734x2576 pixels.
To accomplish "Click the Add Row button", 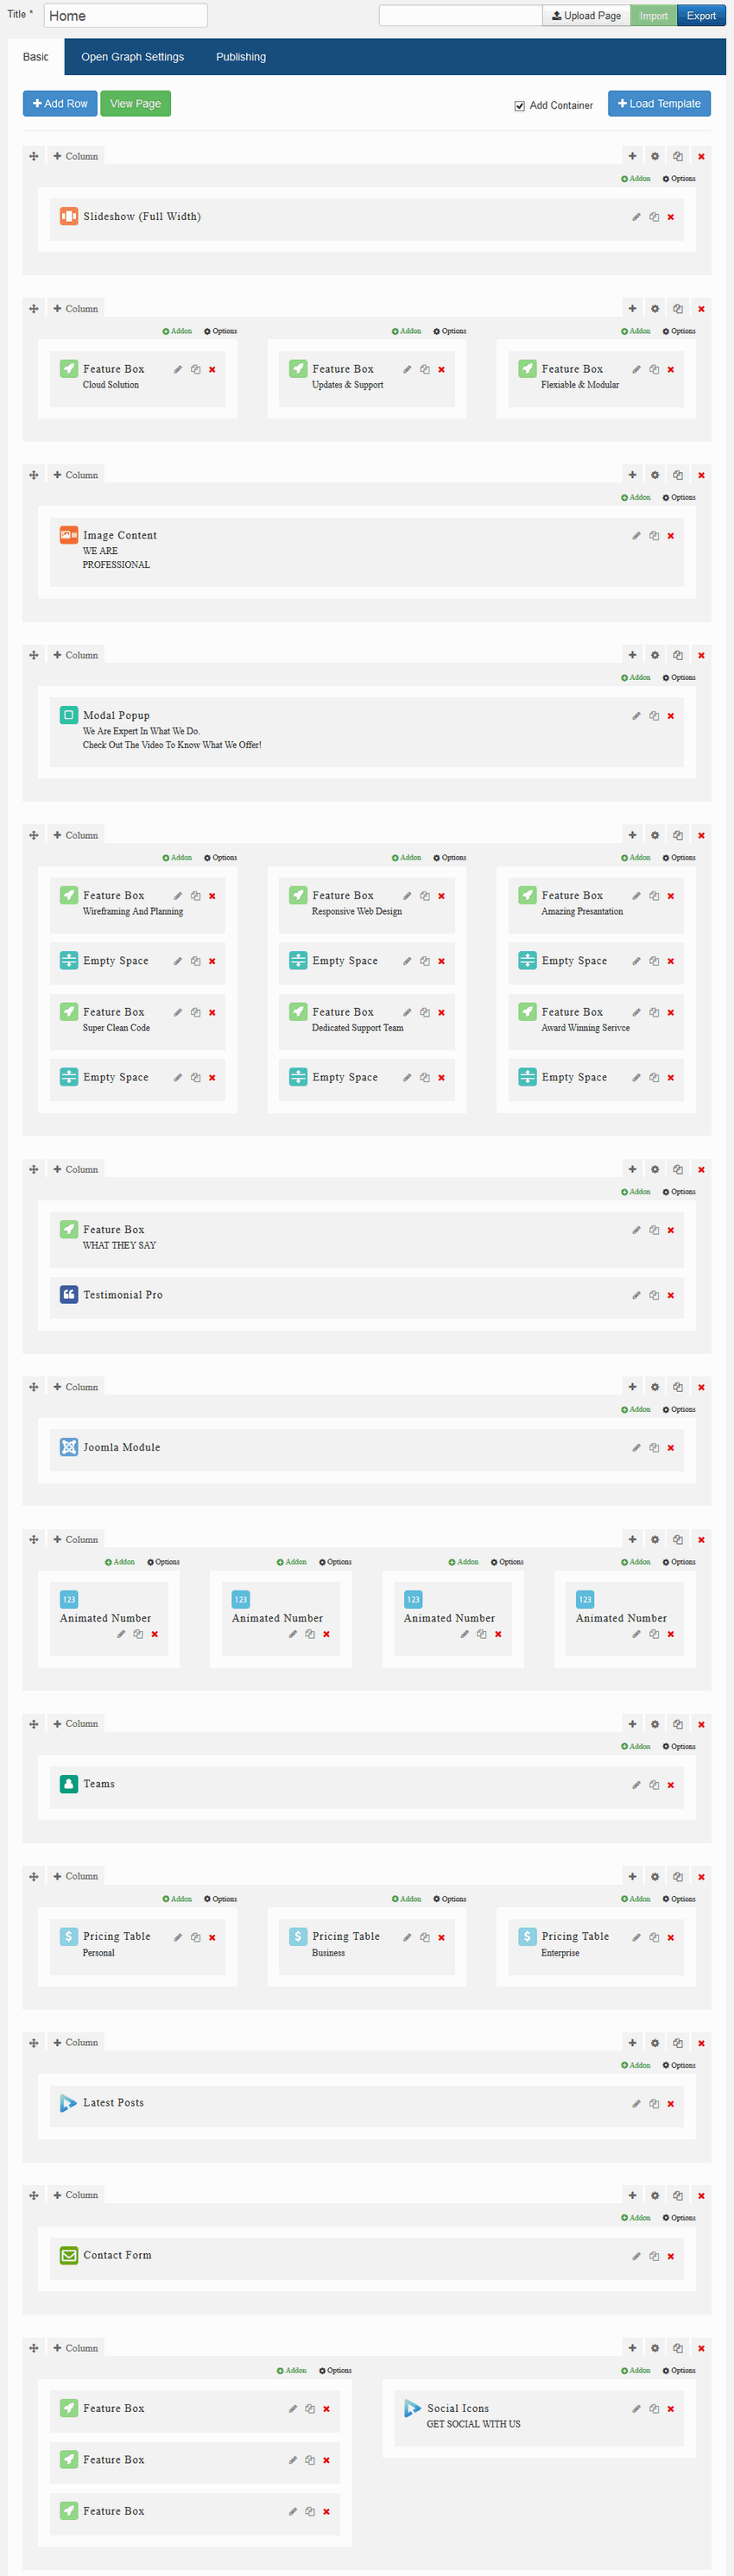I will [x=60, y=104].
